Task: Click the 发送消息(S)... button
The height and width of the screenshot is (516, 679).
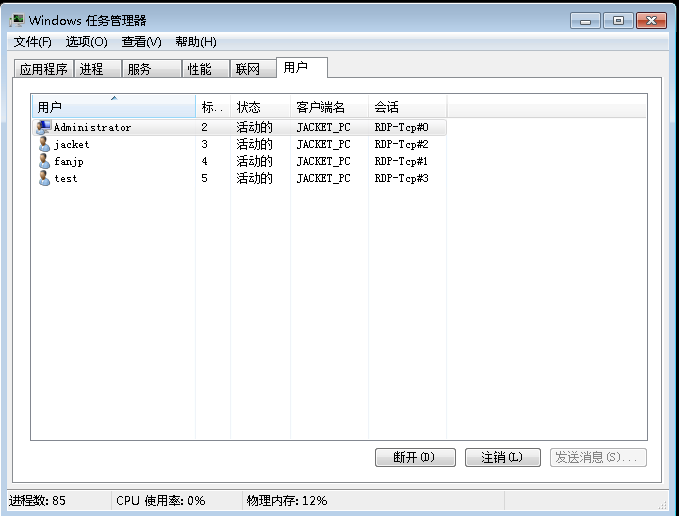Action: click(598, 457)
